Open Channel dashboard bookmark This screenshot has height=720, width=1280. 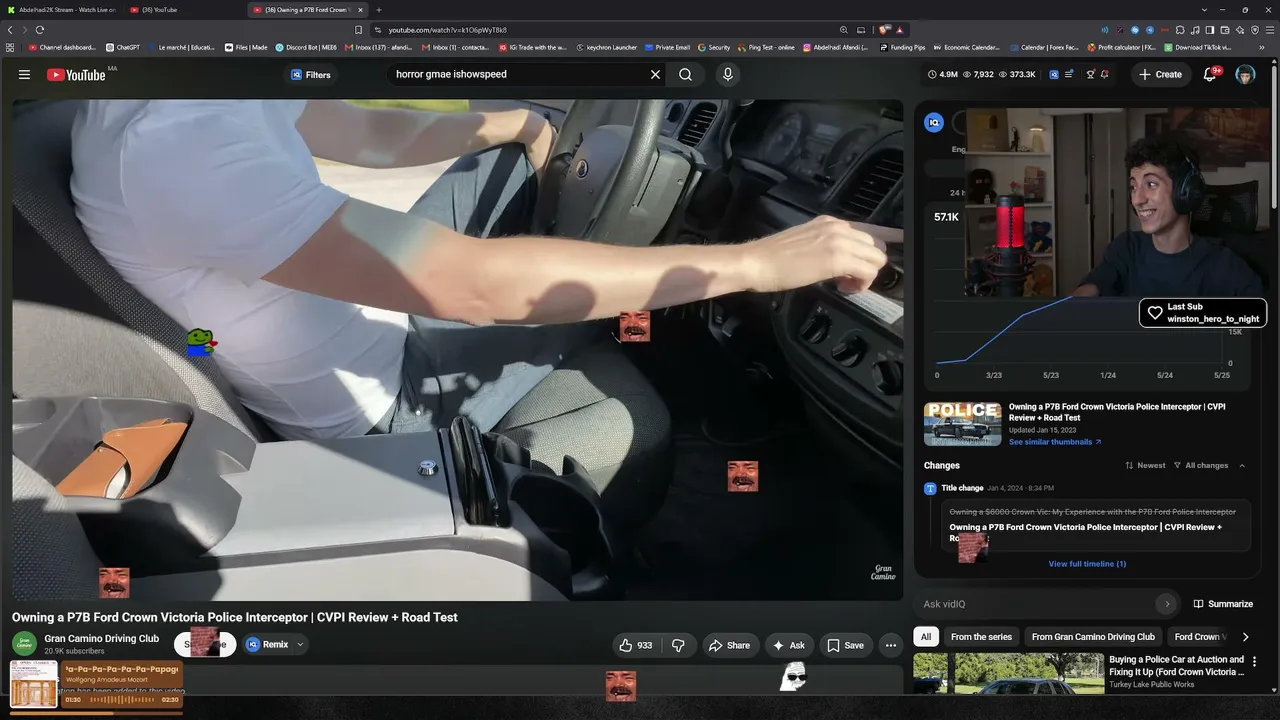pos(62,47)
